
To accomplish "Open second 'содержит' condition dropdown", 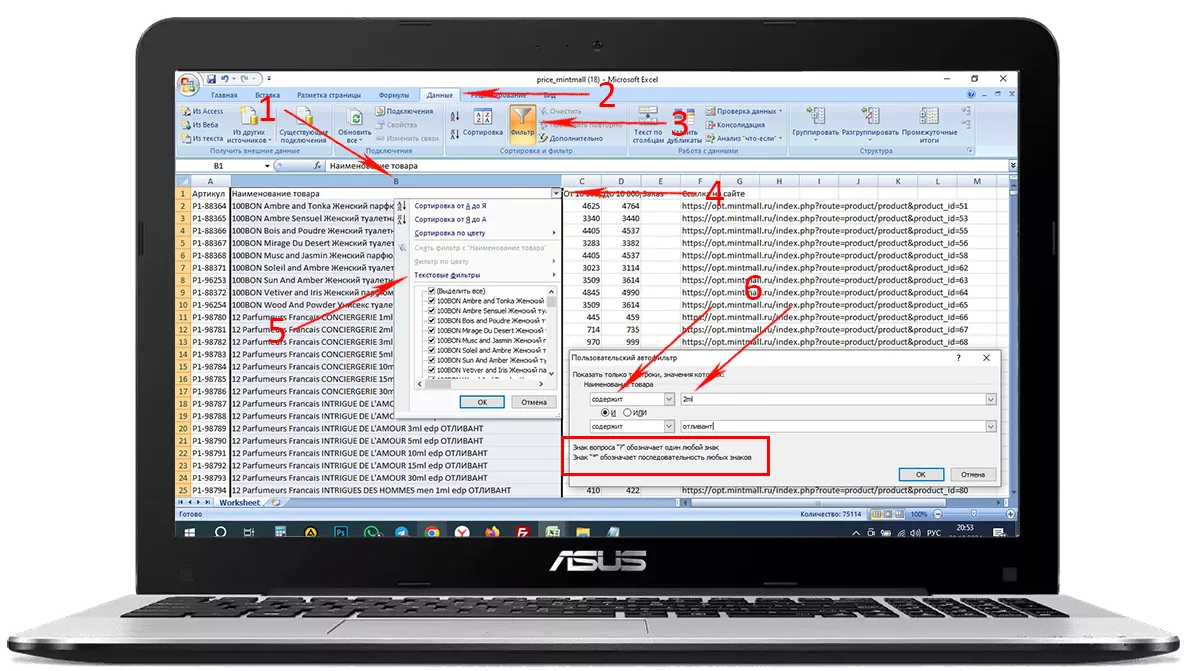I will pos(669,427).
